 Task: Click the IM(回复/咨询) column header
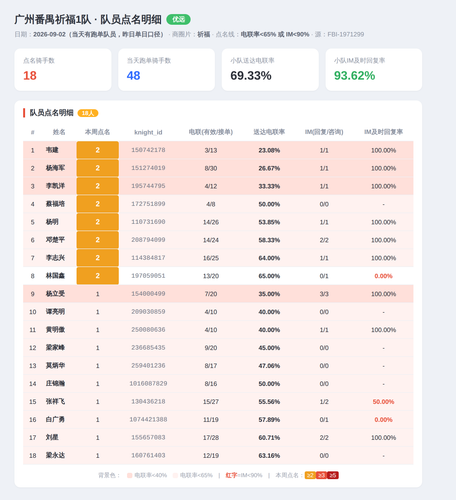pyautogui.click(x=324, y=132)
